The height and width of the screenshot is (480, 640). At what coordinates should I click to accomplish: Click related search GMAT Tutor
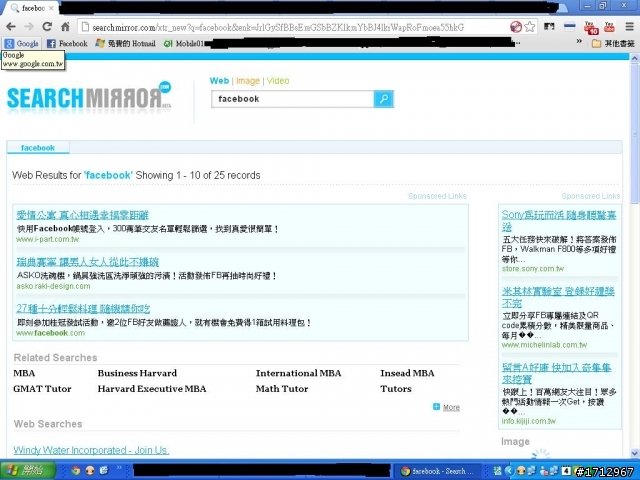point(42,389)
